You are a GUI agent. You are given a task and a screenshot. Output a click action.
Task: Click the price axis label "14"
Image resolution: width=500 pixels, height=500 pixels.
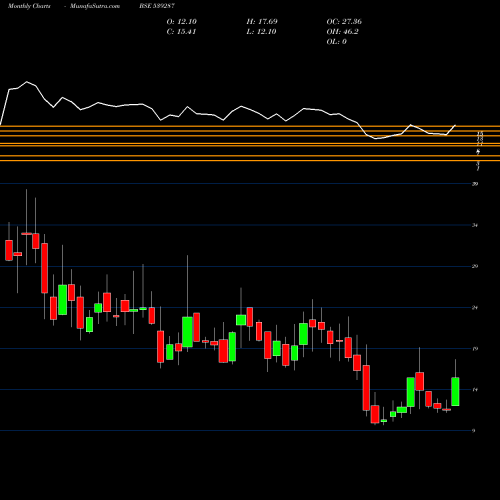[475, 390]
